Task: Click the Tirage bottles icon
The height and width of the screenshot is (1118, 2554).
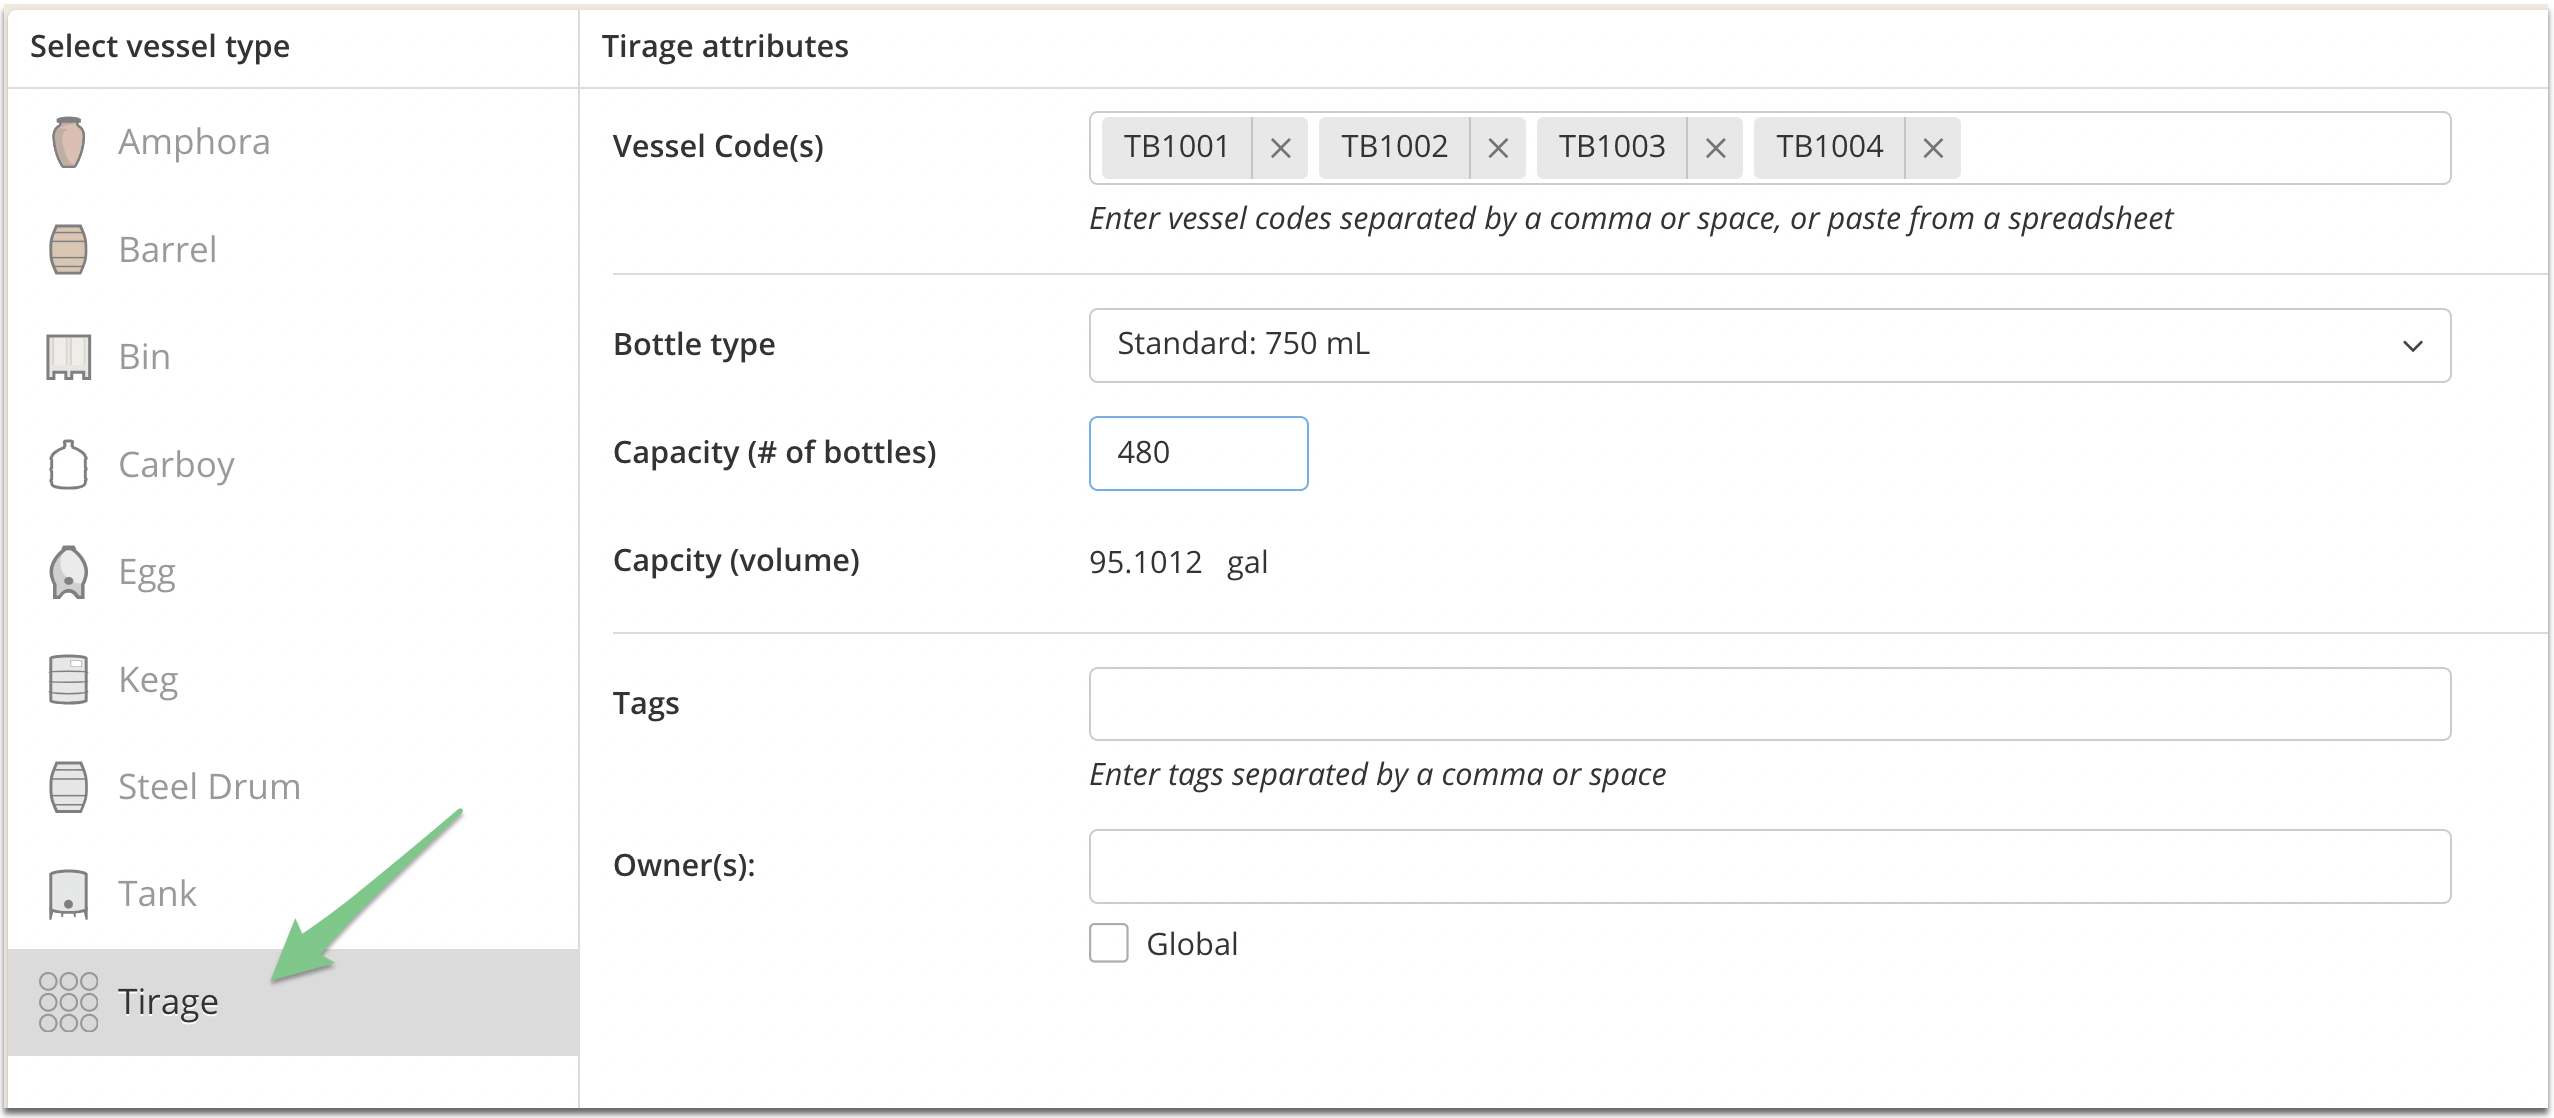Action: coord(68,1001)
